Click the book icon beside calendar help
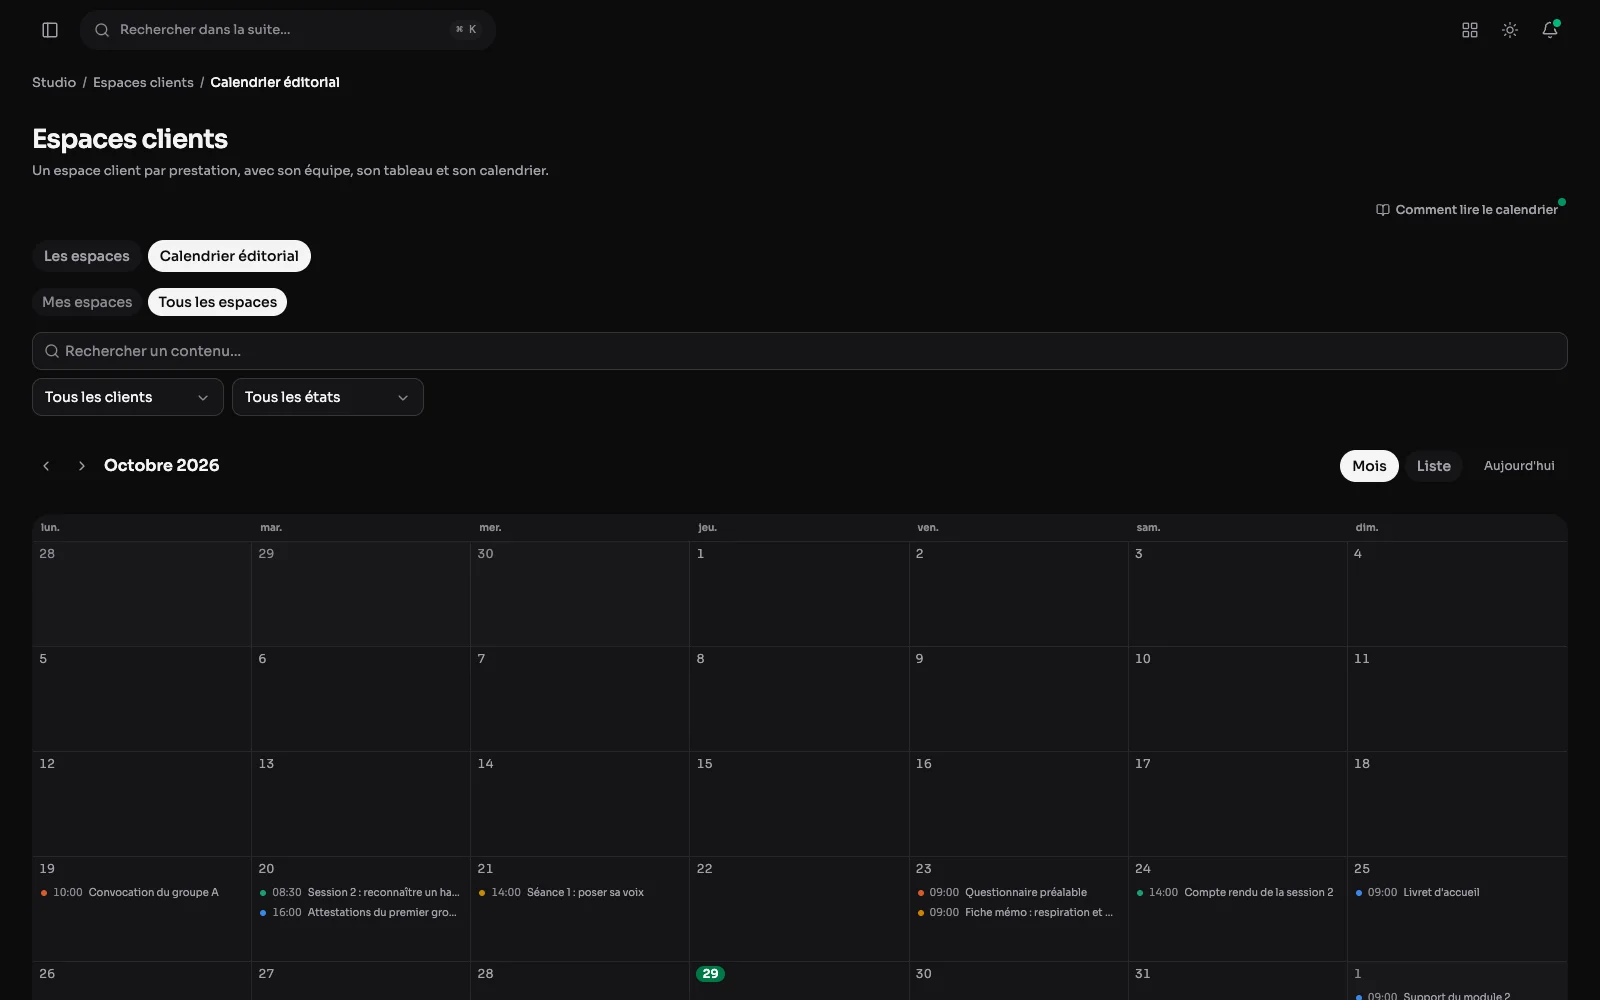This screenshot has height=1000, width=1600. (1383, 210)
